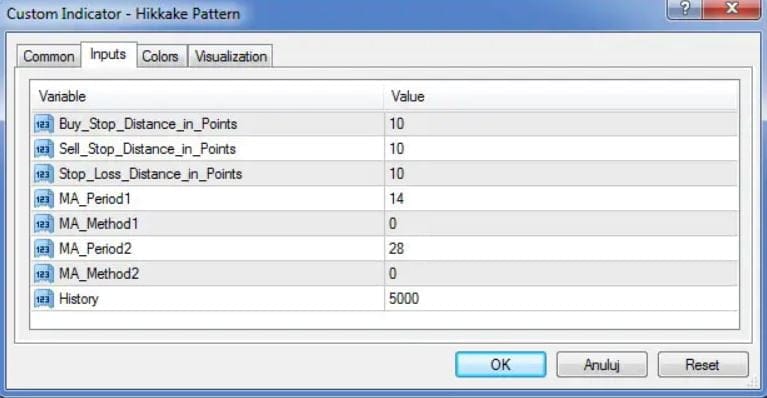Click the icon beside MA_Method2
Screen dimensions: 767x398
pyautogui.click(x=44, y=274)
